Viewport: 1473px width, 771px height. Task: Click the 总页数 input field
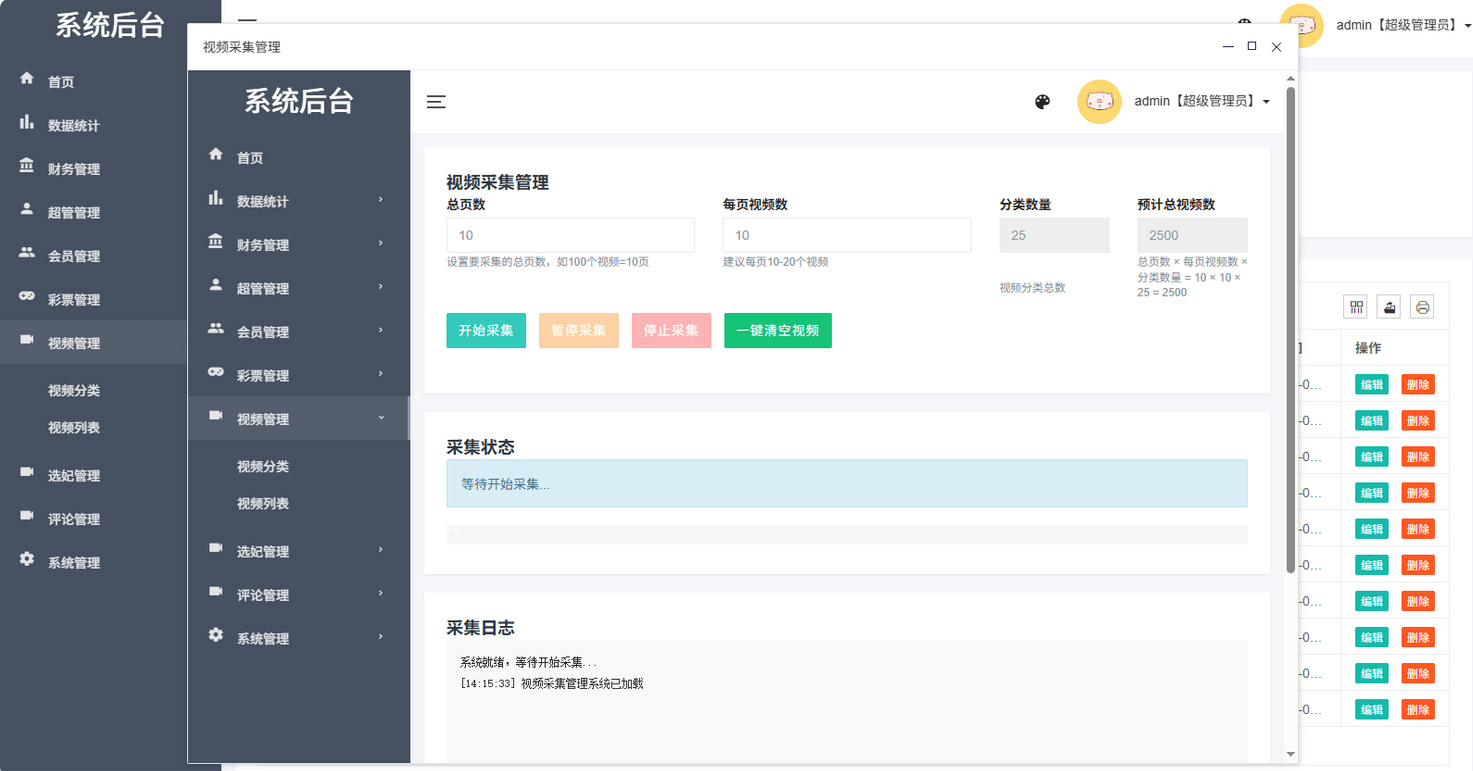pyautogui.click(x=570, y=236)
